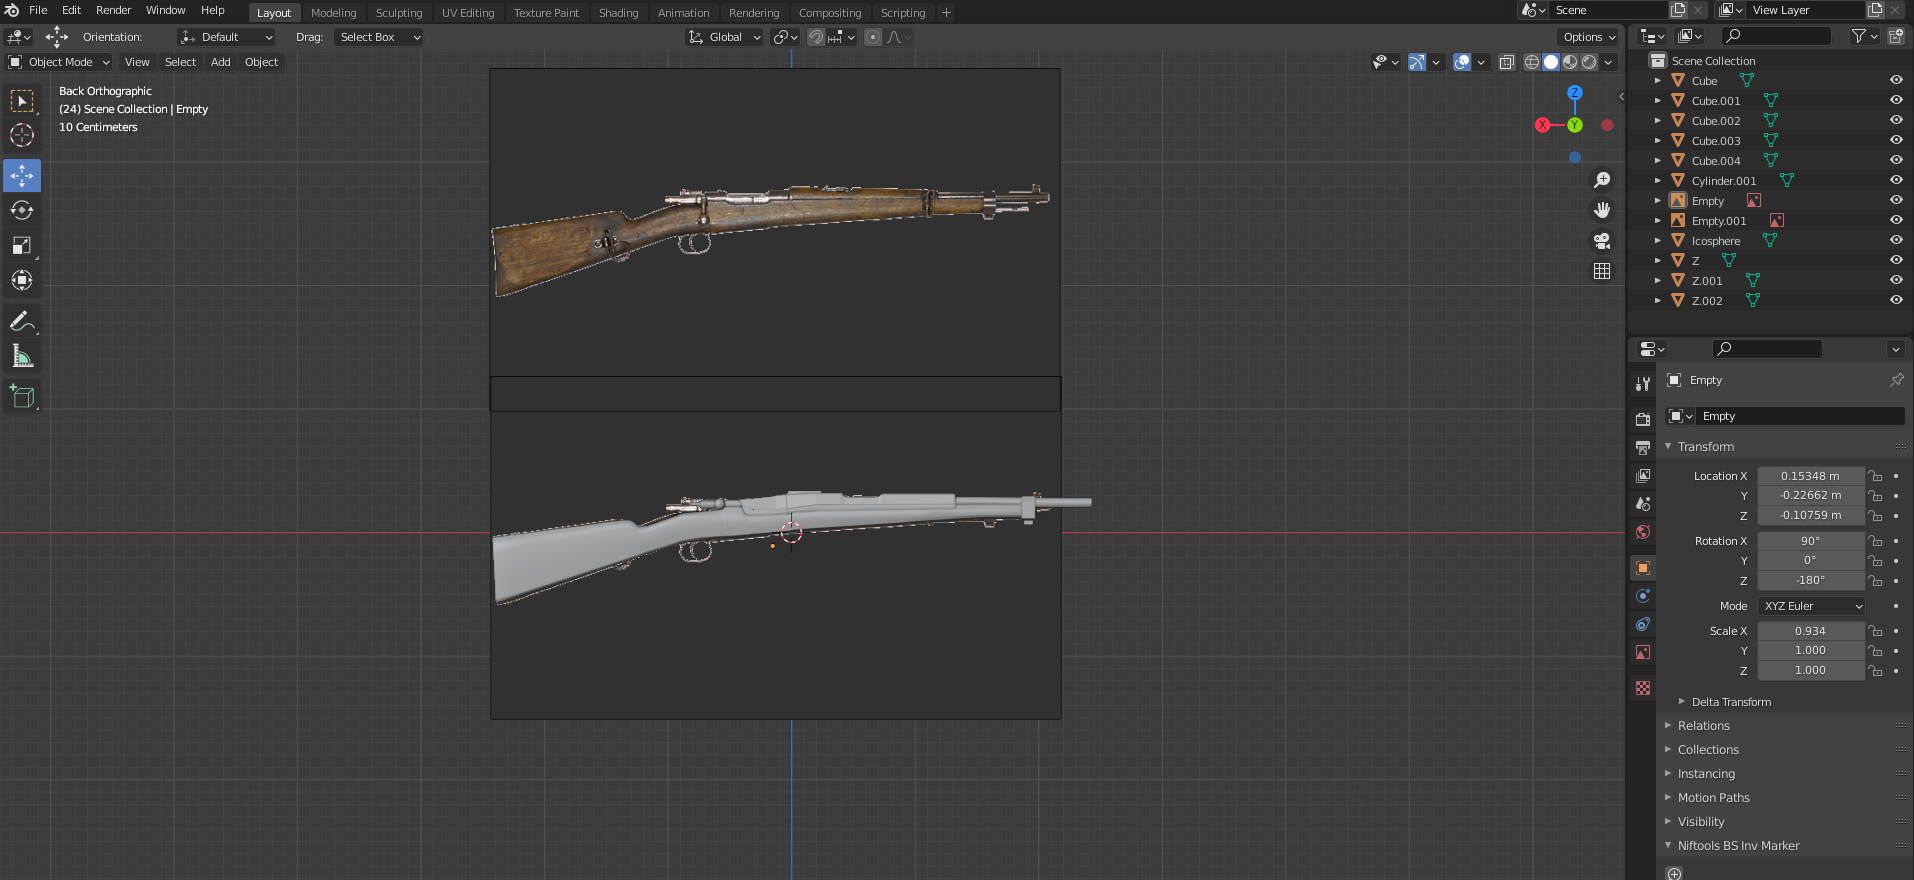
Task: Select Cylinder.001 in the outliner
Action: [x=1723, y=181]
